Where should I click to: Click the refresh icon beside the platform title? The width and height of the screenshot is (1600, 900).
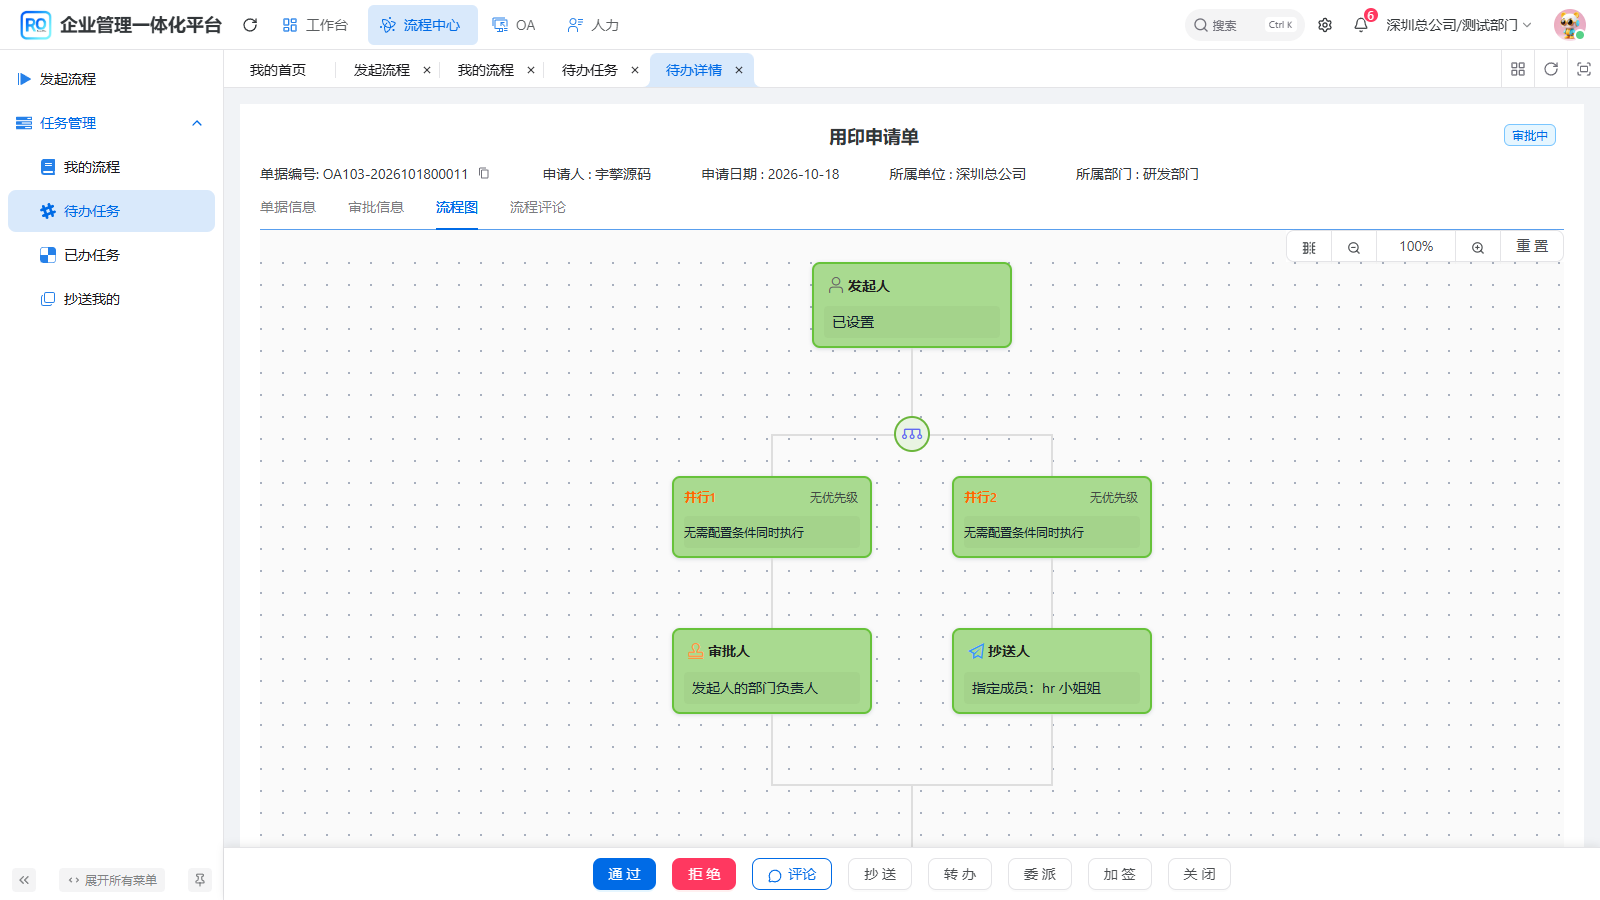(x=250, y=25)
